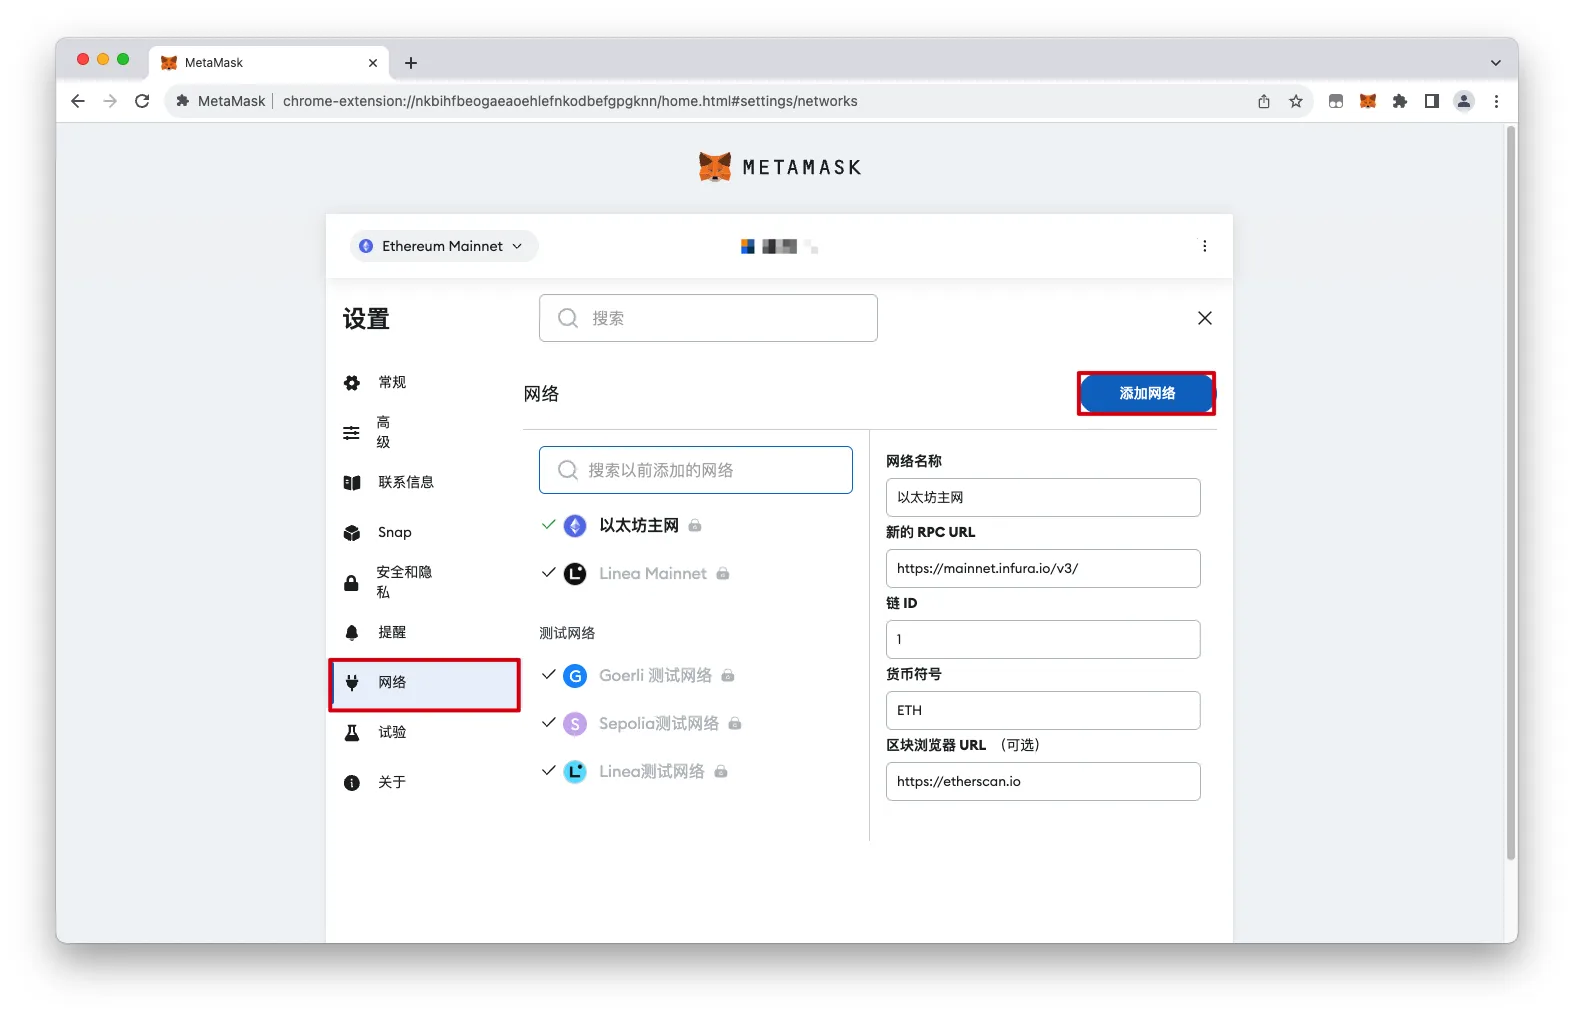Click the 链 ID field showing 1
The image size is (1574, 1017).
coord(1043,640)
